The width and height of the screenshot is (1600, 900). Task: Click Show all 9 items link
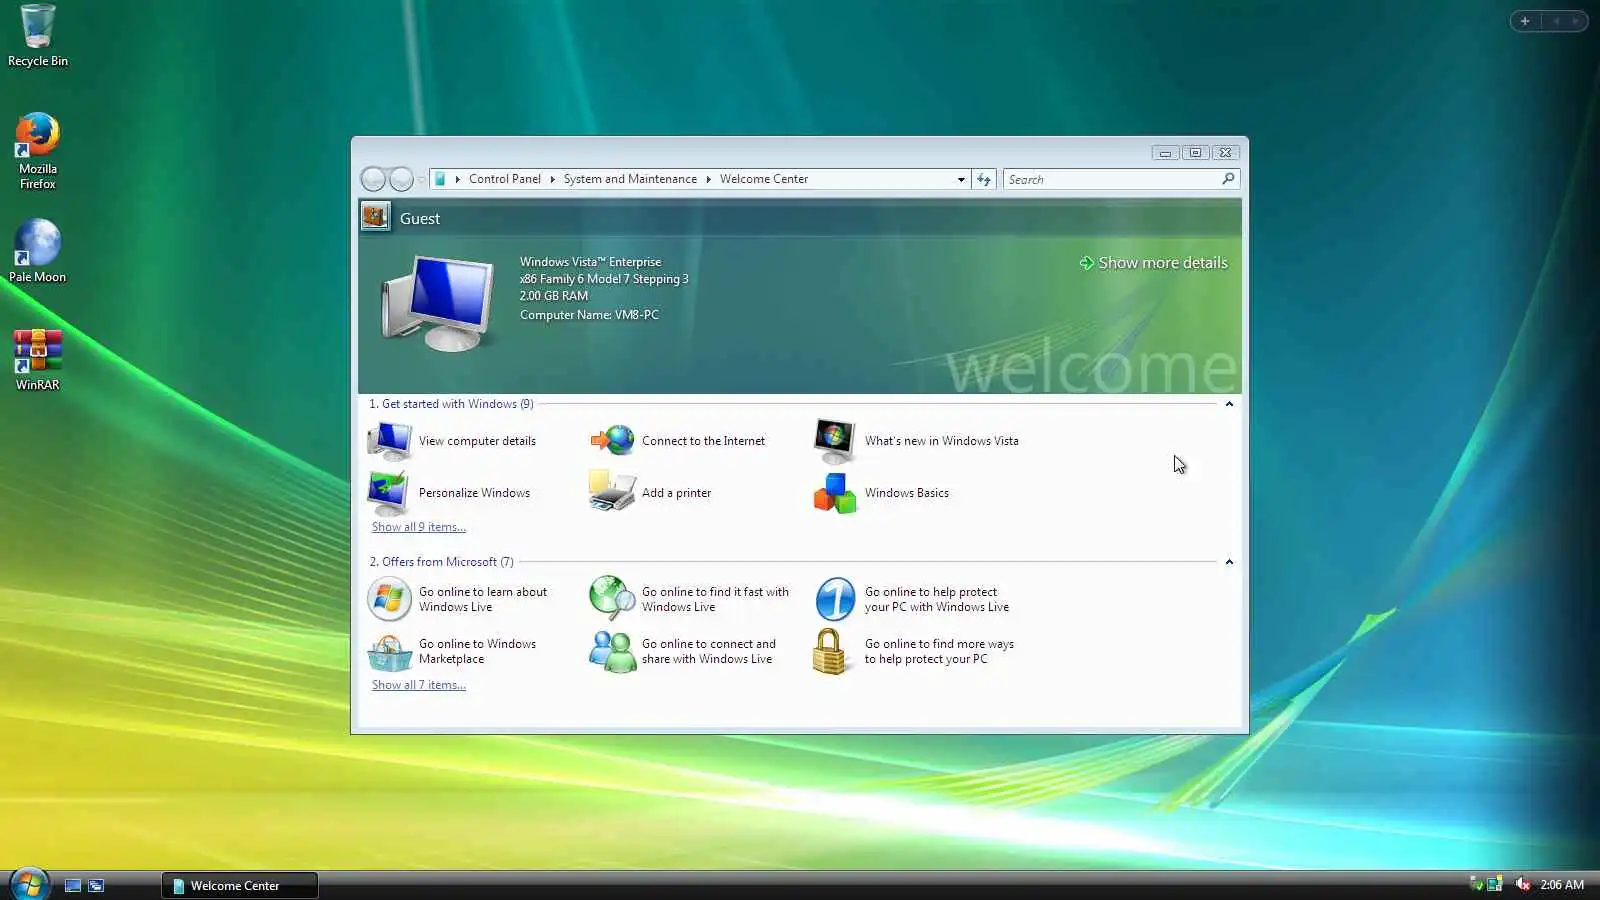point(419,527)
